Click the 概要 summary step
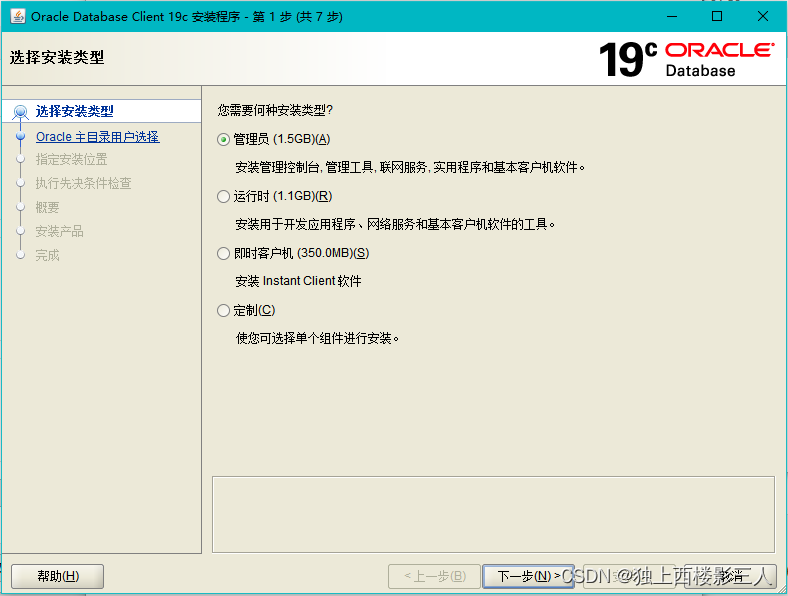The width and height of the screenshot is (788, 596). pos(47,207)
